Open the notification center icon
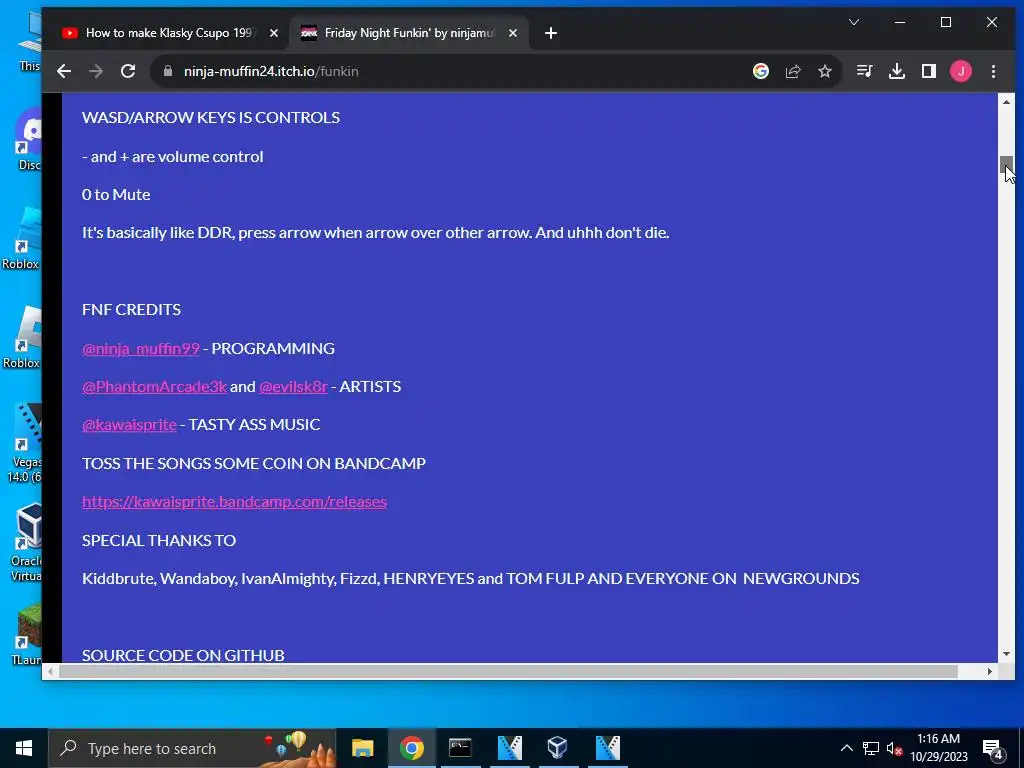This screenshot has height=768, width=1024. [x=993, y=748]
